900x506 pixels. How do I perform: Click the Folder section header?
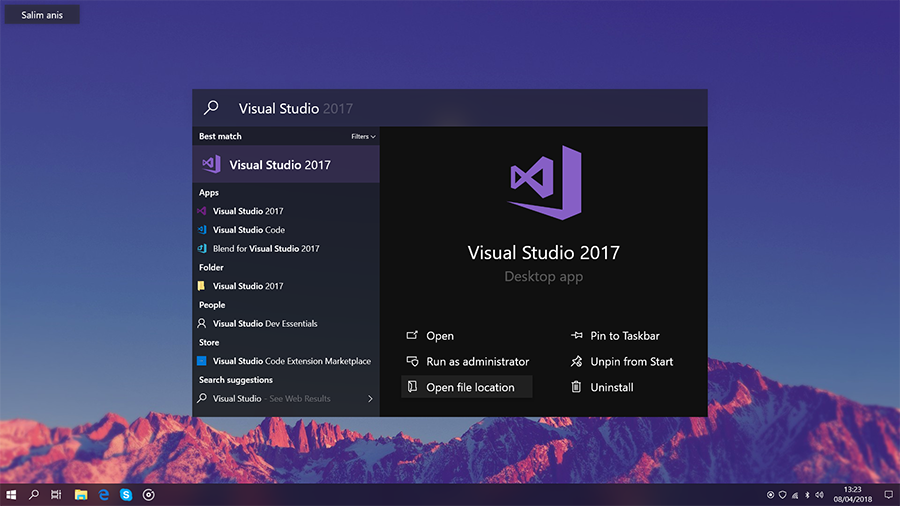coord(211,267)
